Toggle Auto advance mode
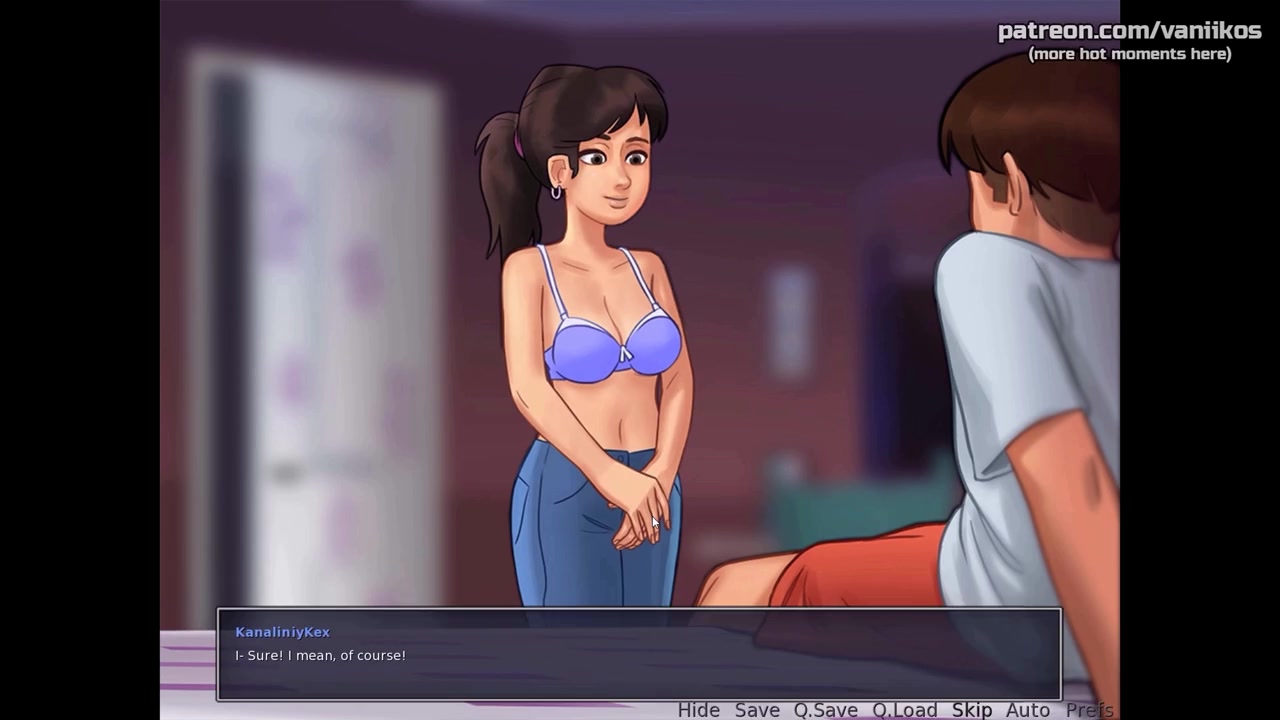The image size is (1280, 720). (1028, 710)
